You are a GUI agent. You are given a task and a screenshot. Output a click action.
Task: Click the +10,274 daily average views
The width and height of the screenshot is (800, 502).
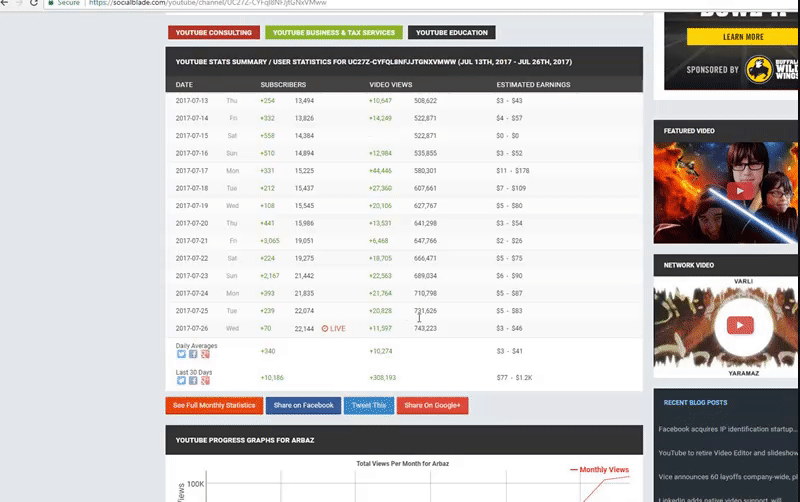pyautogui.click(x=381, y=352)
